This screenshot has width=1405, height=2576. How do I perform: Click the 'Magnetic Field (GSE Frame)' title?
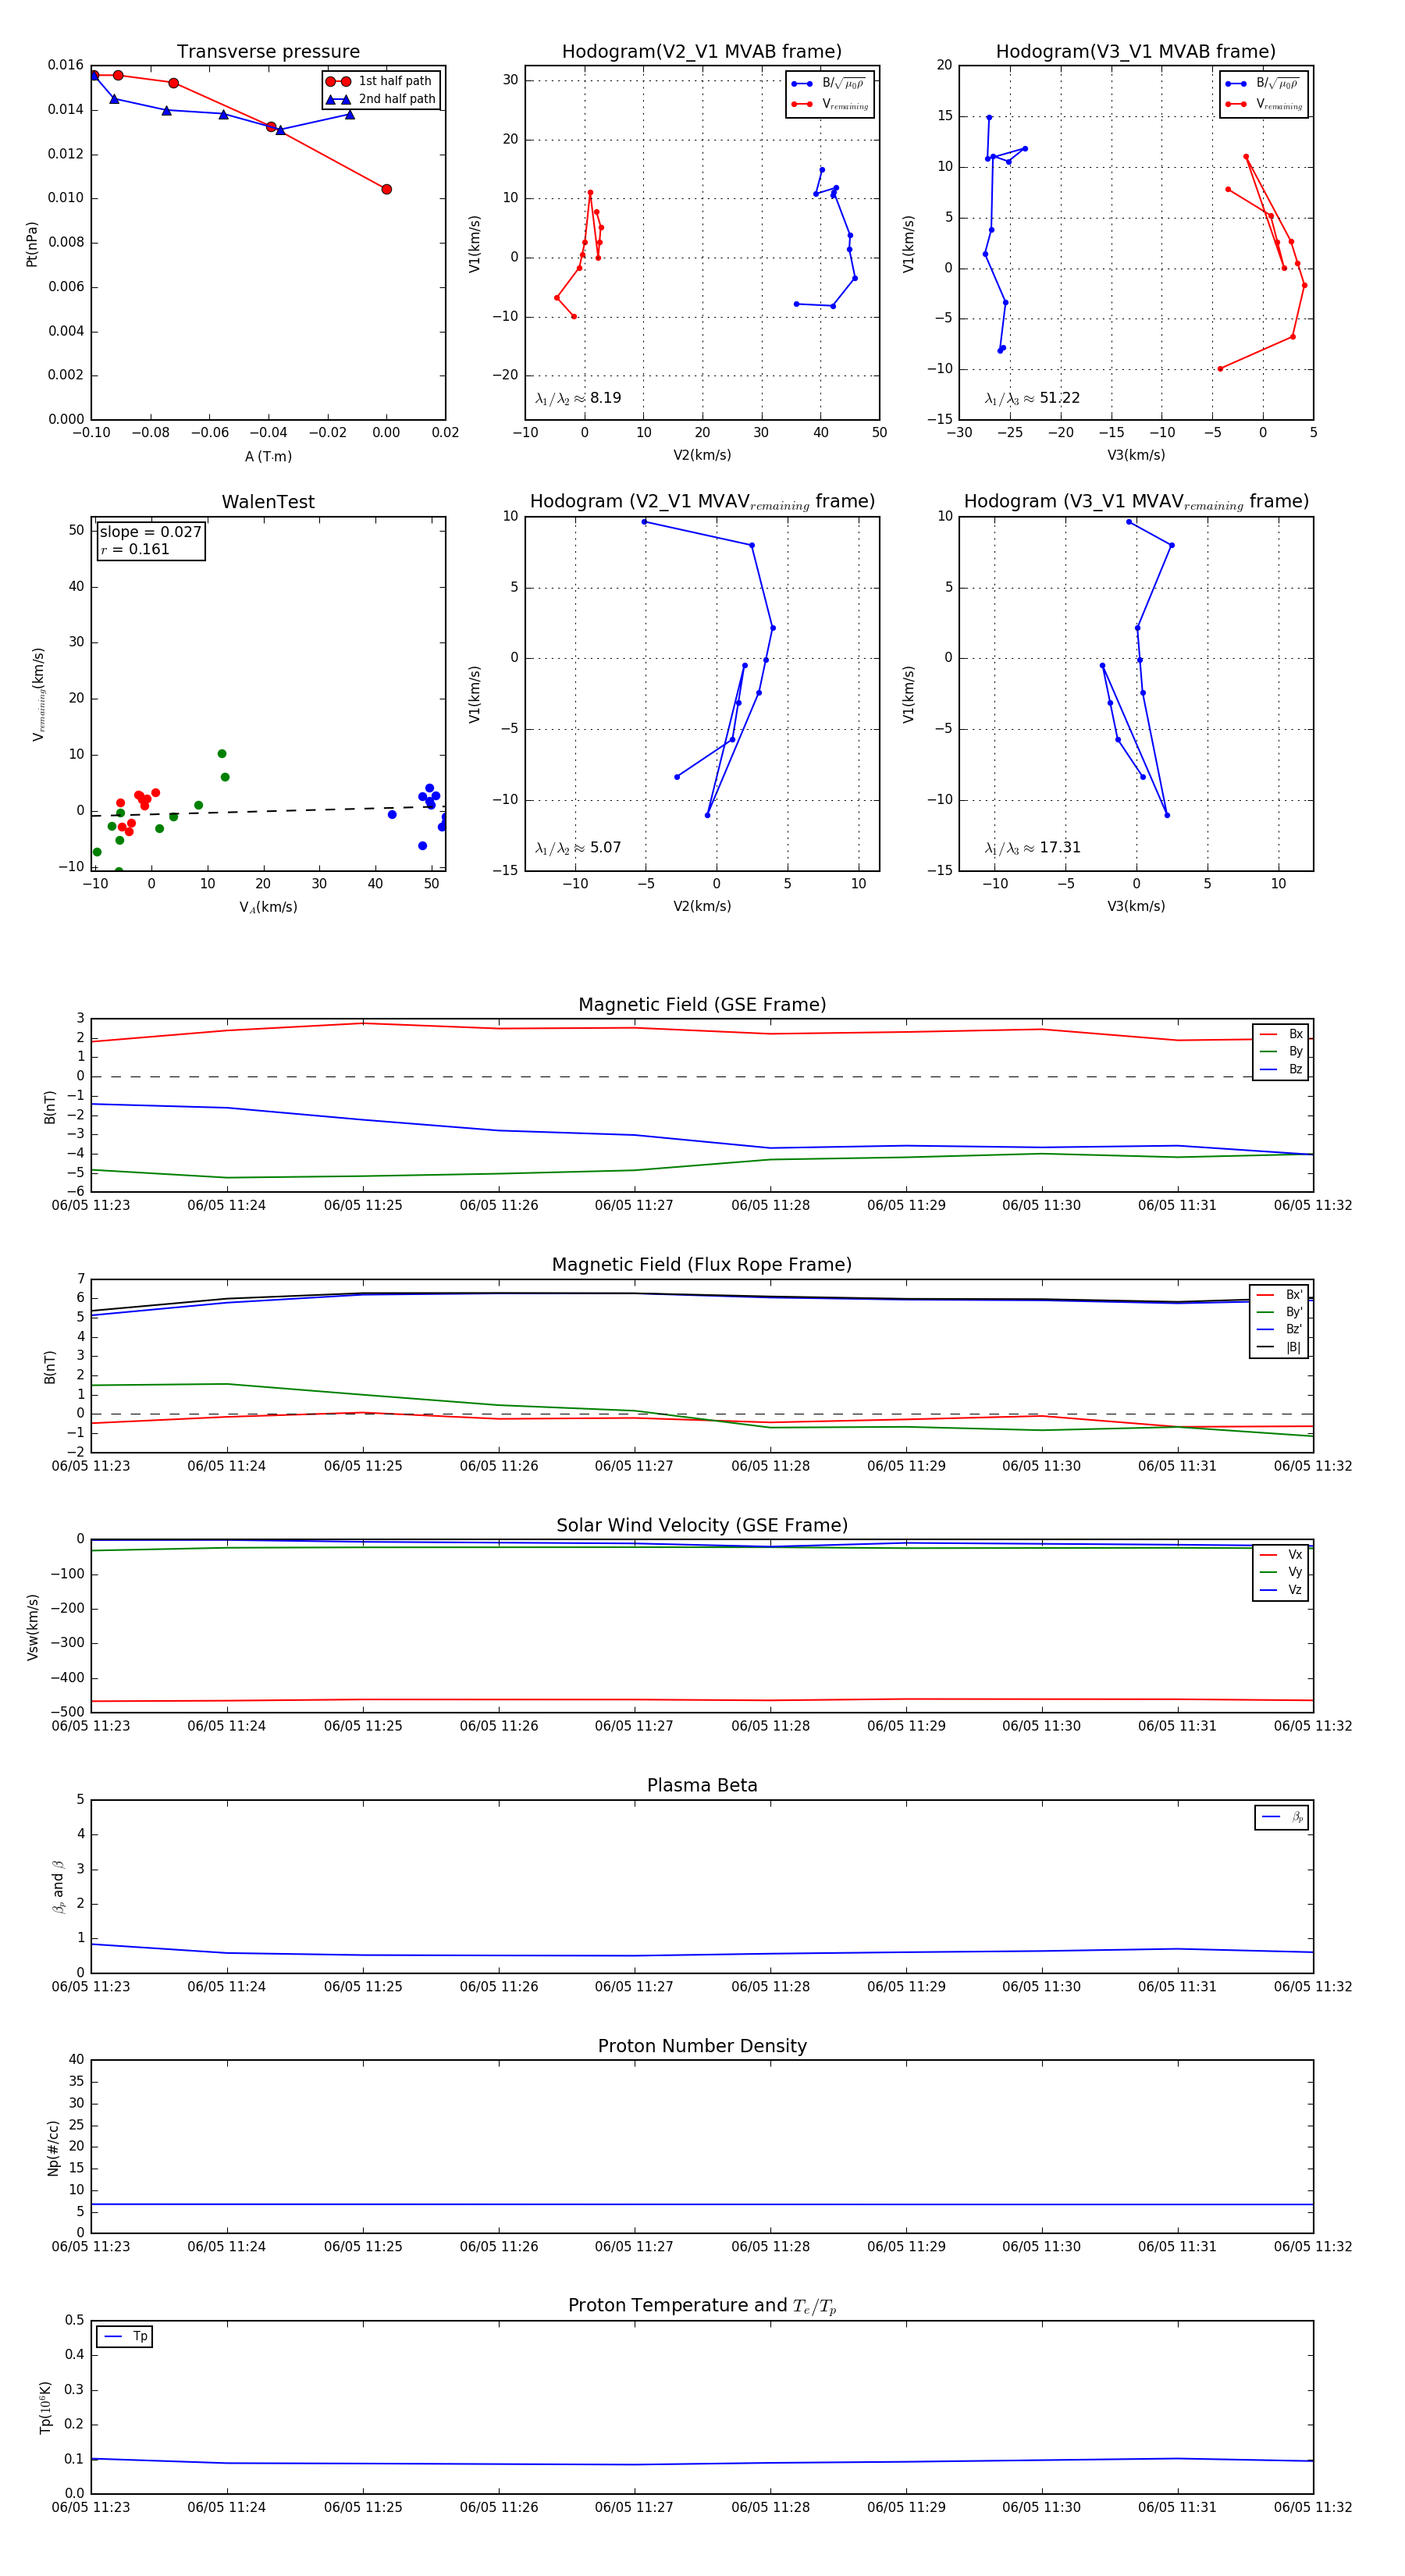702,1005
